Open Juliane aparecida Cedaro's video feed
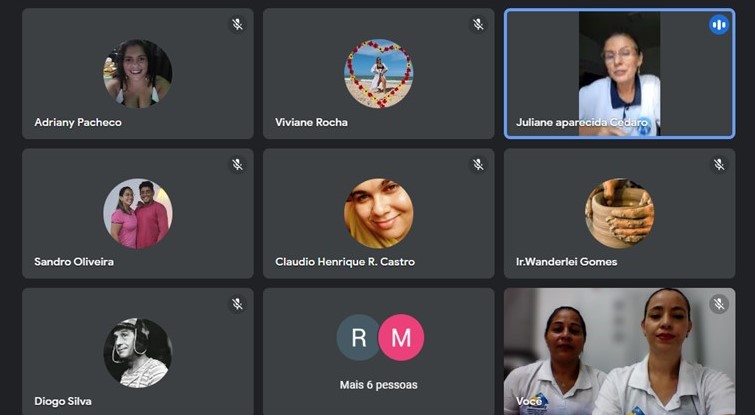Image resolution: width=755 pixels, height=415 pixels. (x=619, y=74)
